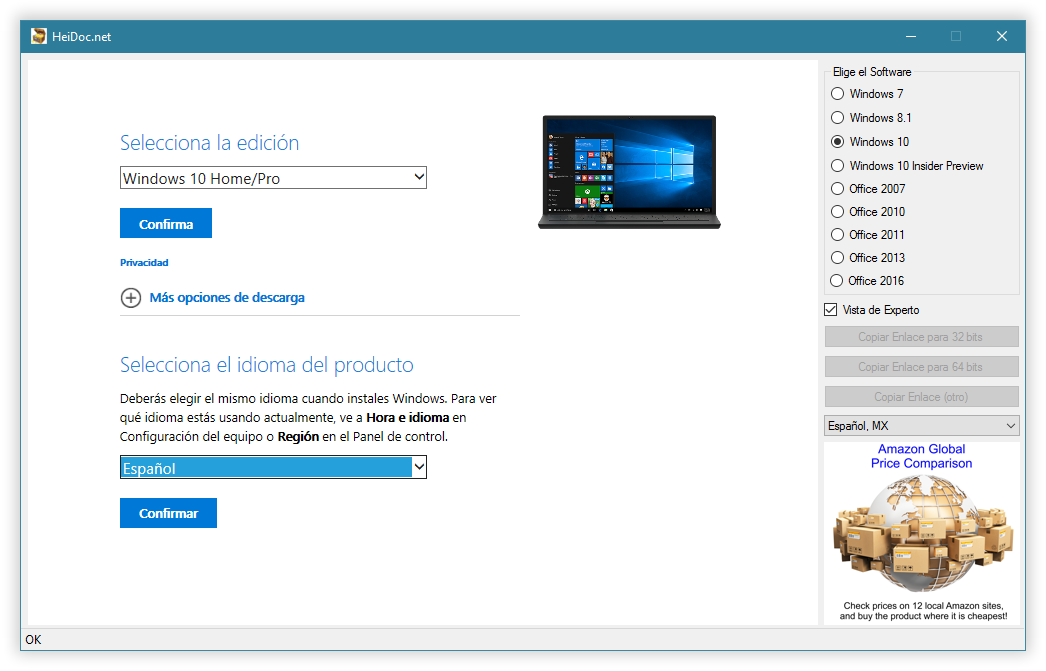Click Copiar Enlace para 64 bits button

pyautogui.click(x=921, y=367)
